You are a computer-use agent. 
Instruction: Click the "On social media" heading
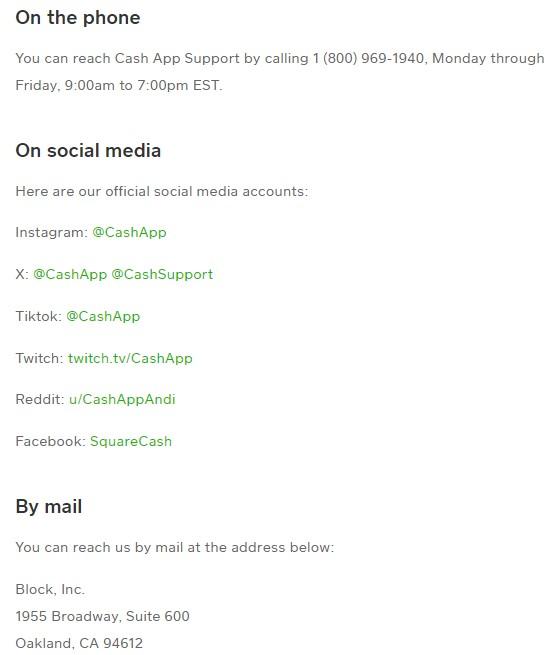click(88, 151)
